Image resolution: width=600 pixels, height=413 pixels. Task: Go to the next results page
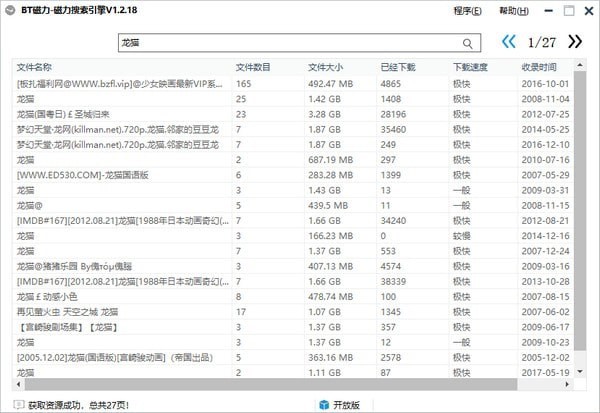click(x=574, y=42)
